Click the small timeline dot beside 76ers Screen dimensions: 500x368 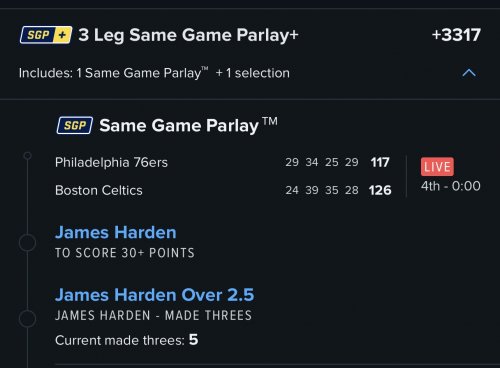pyautogui.click(x=27, y=156)
